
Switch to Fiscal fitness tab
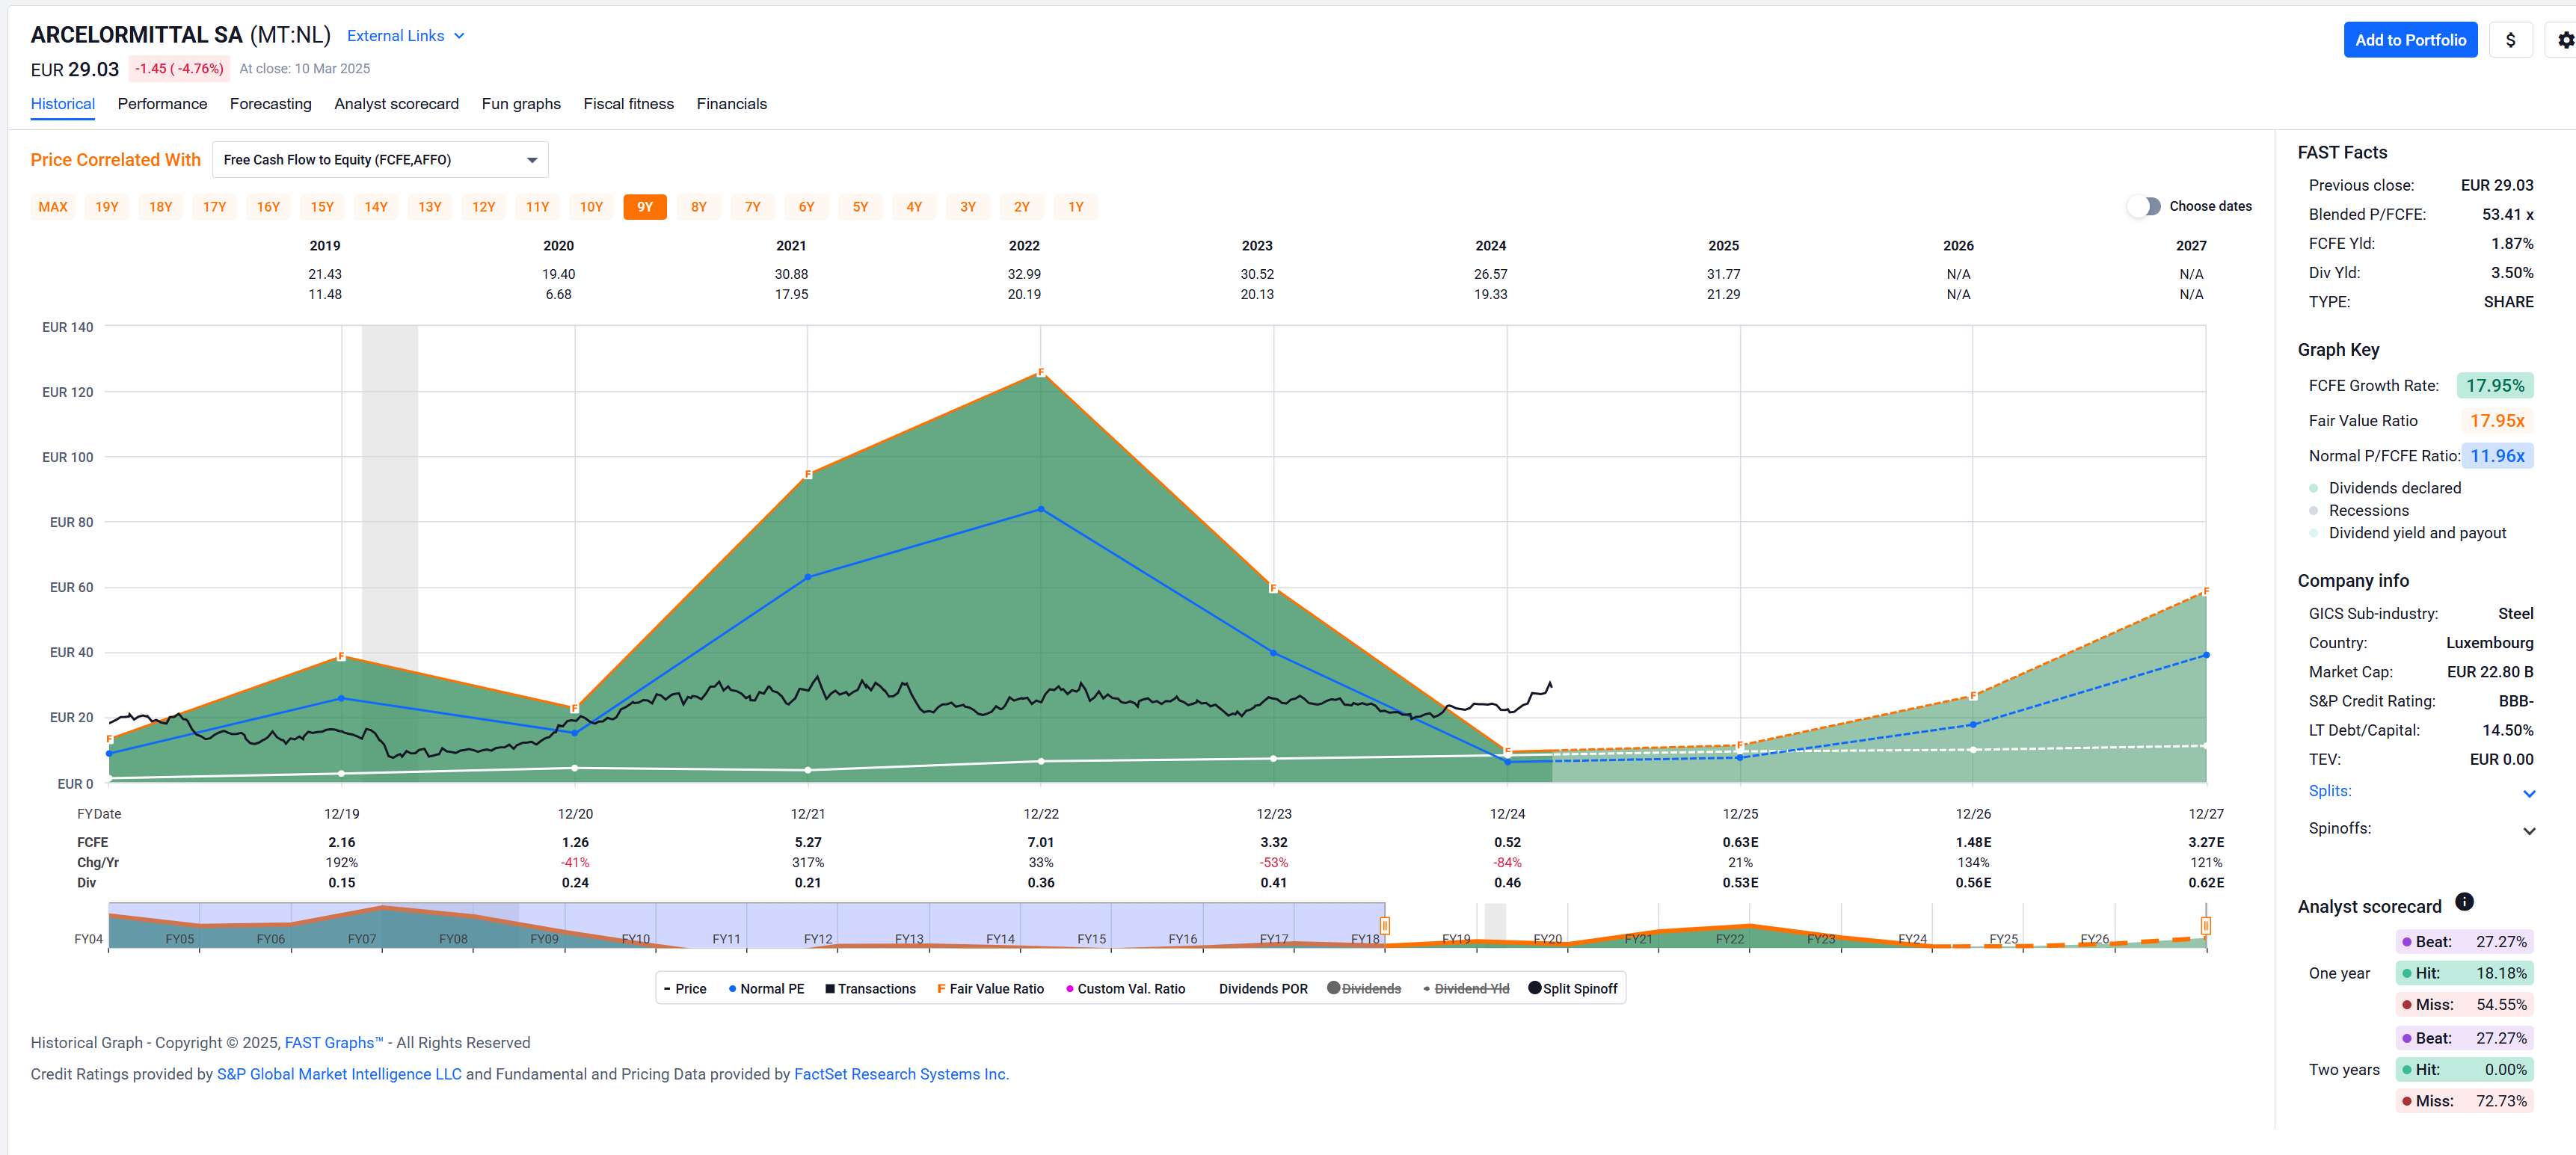[629, 104]
